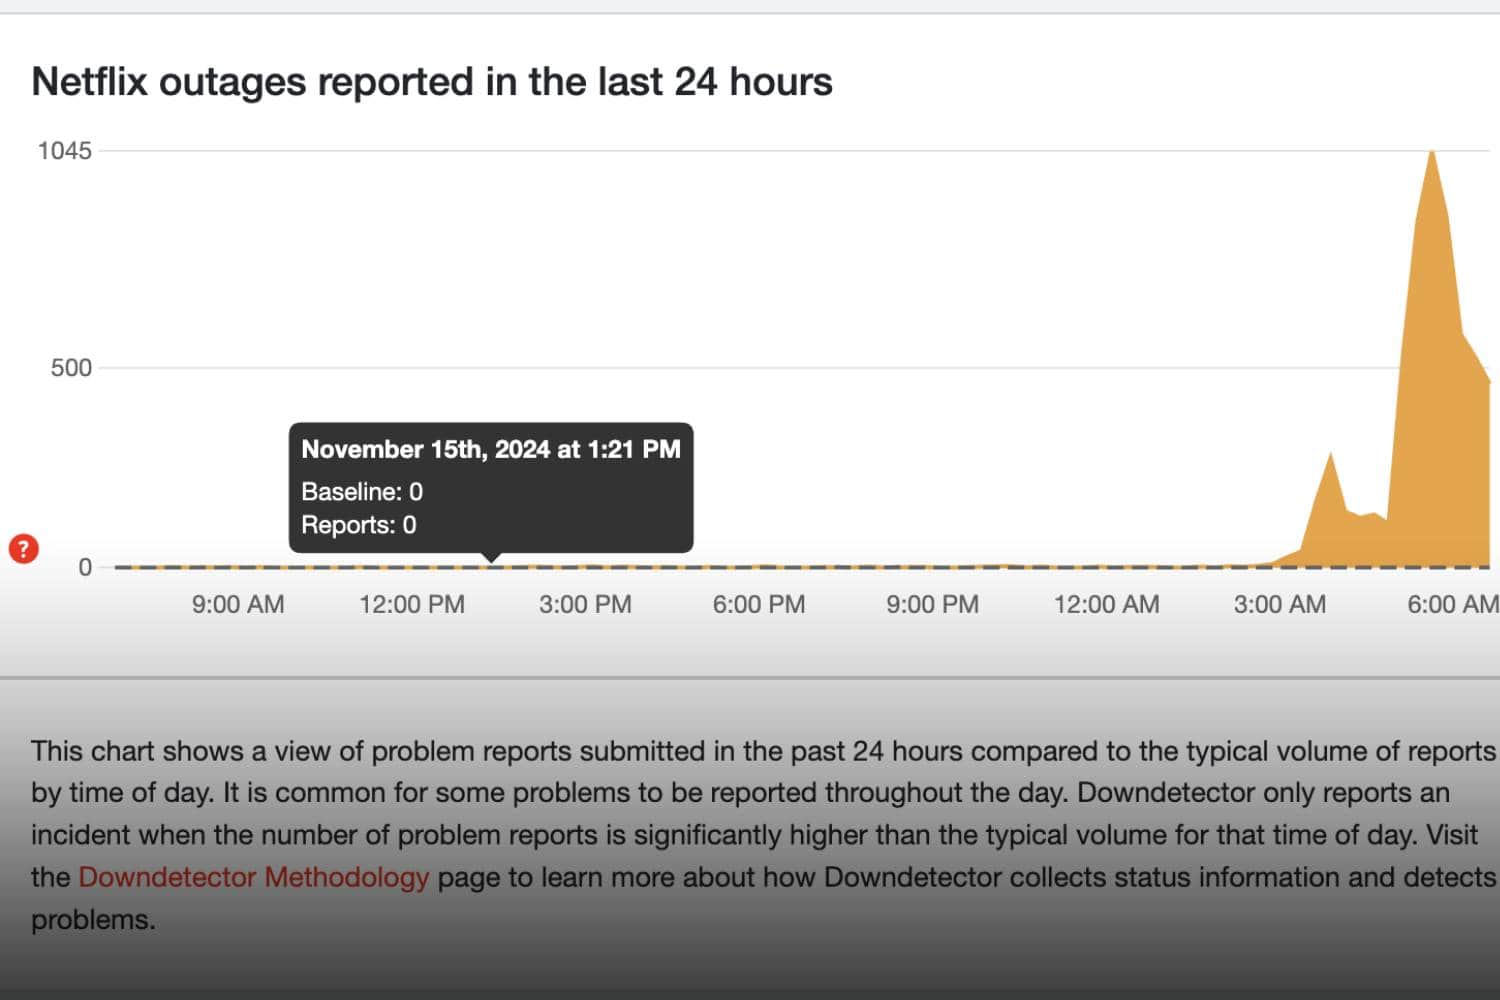Click the red question mark help icon
Viewport: 1500px width, 1000px height.
[x=23, y=549]
